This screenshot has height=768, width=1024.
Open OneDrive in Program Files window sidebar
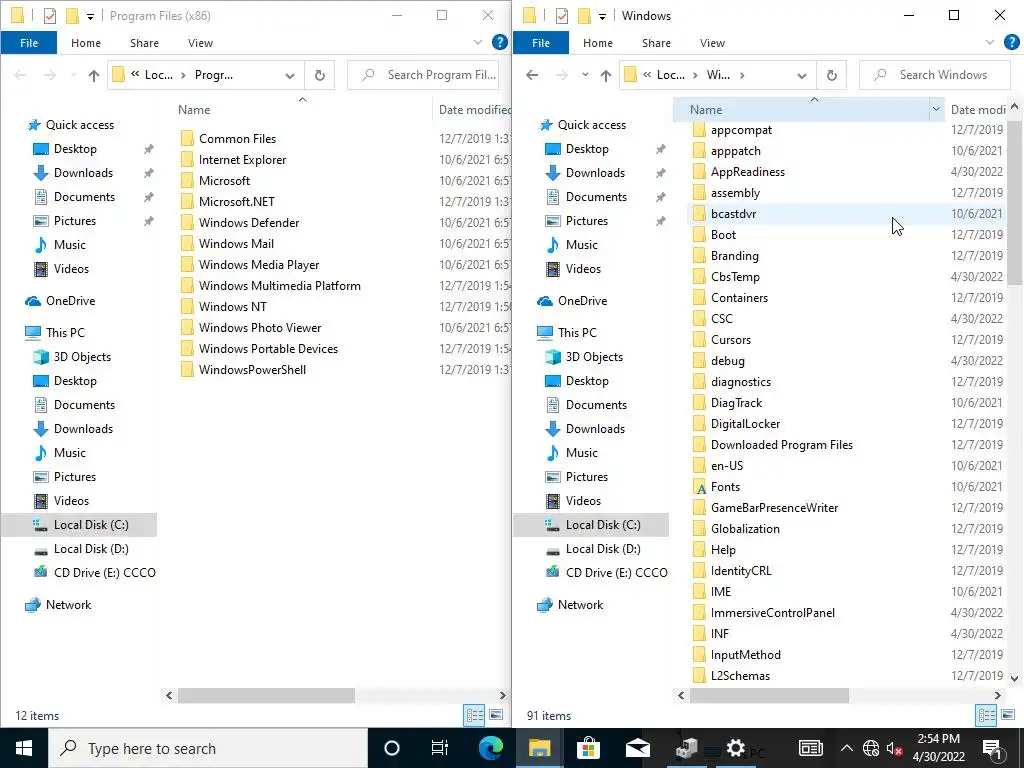pos(70,300)
